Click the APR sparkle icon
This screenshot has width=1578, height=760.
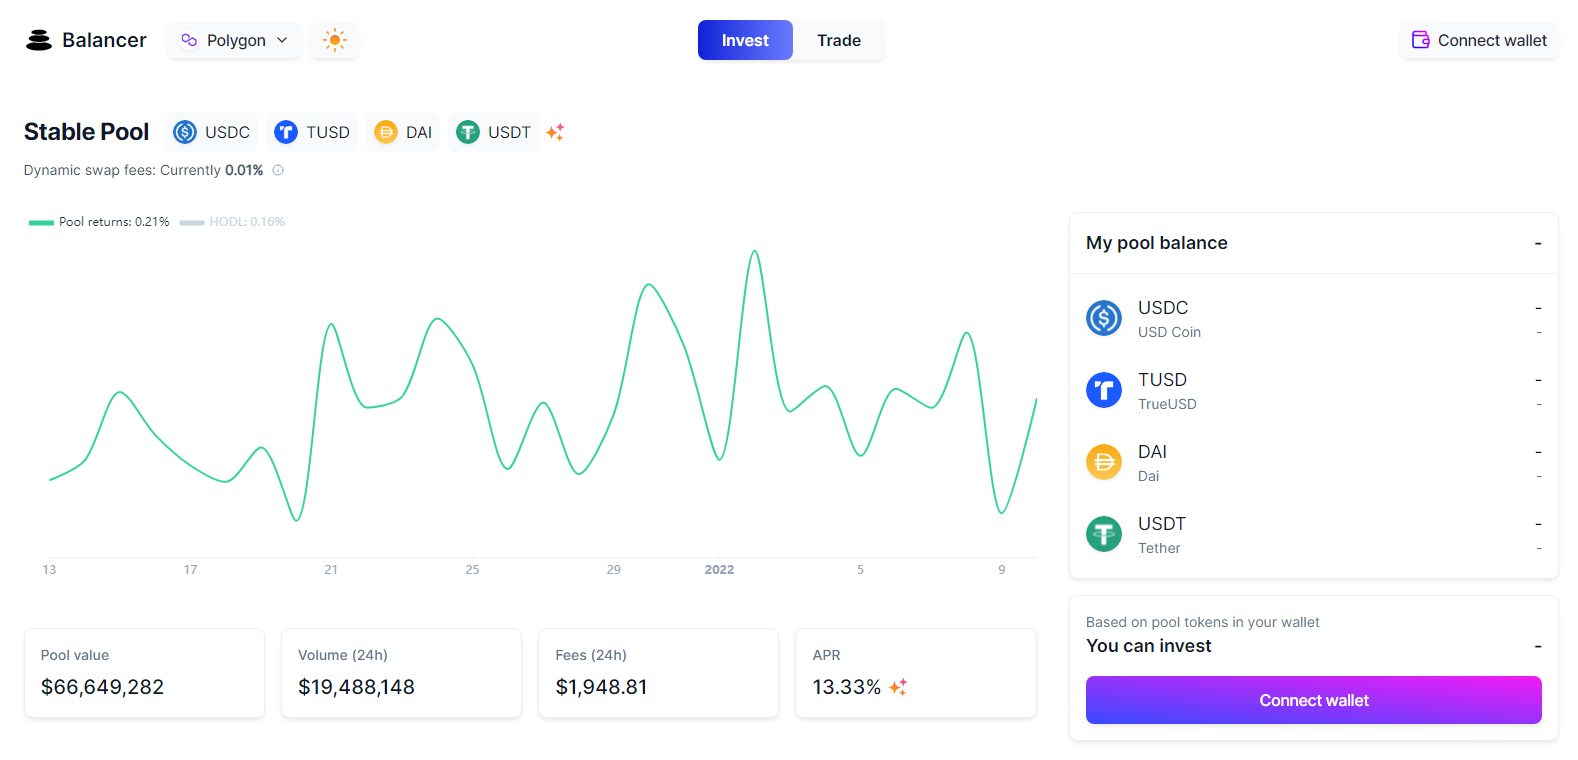898,687
